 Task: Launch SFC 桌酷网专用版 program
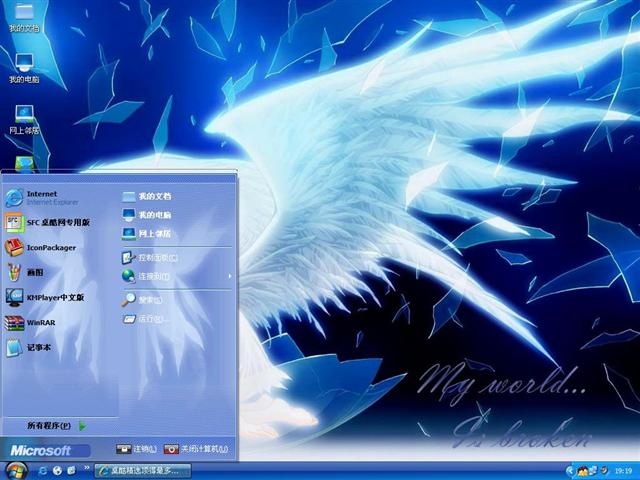(x=48, y=222)
